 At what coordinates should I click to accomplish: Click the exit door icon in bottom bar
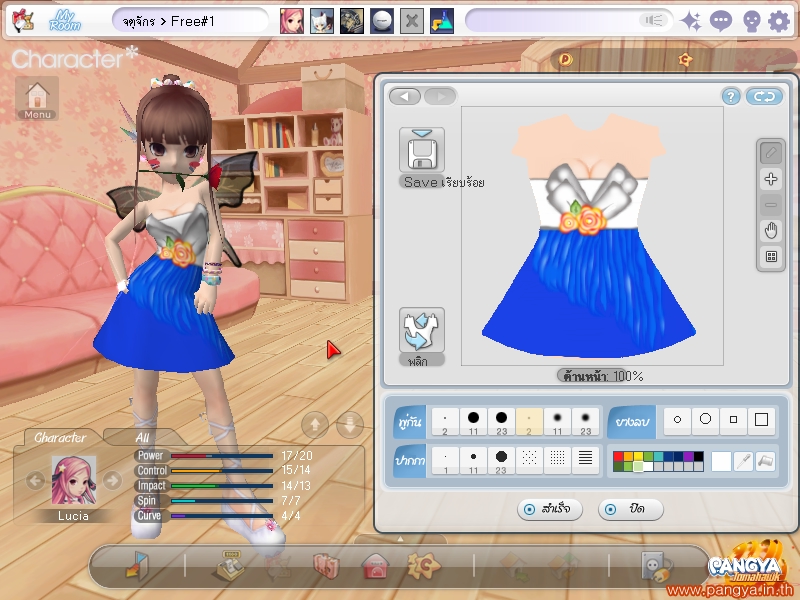tap(137, 565)
